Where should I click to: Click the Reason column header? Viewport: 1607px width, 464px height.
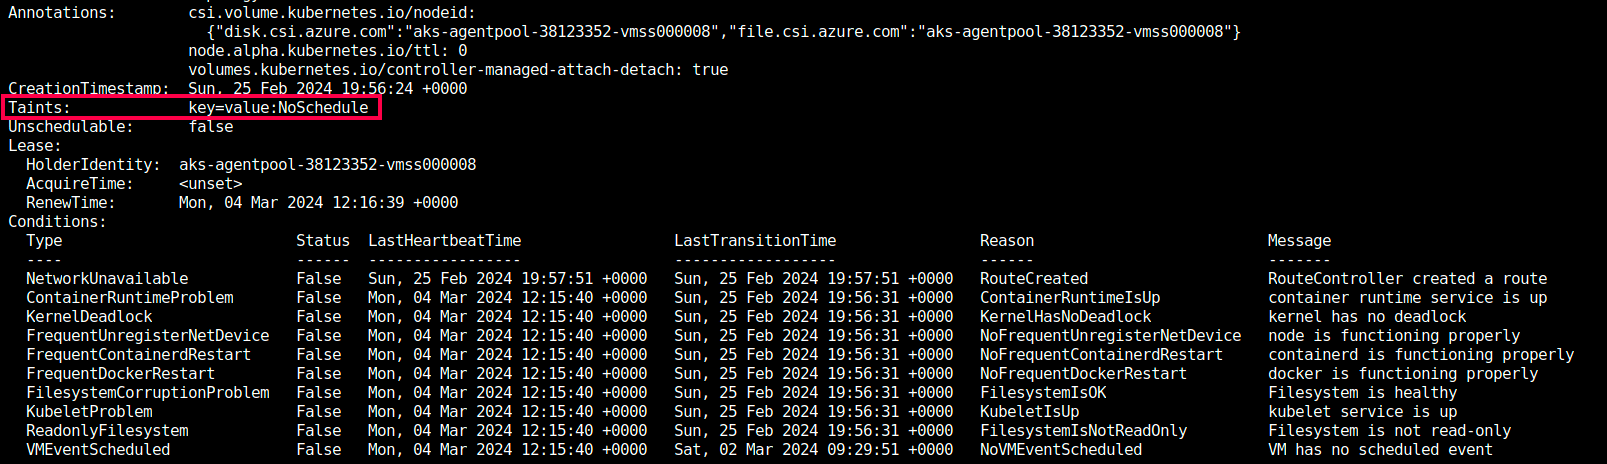1007,241
